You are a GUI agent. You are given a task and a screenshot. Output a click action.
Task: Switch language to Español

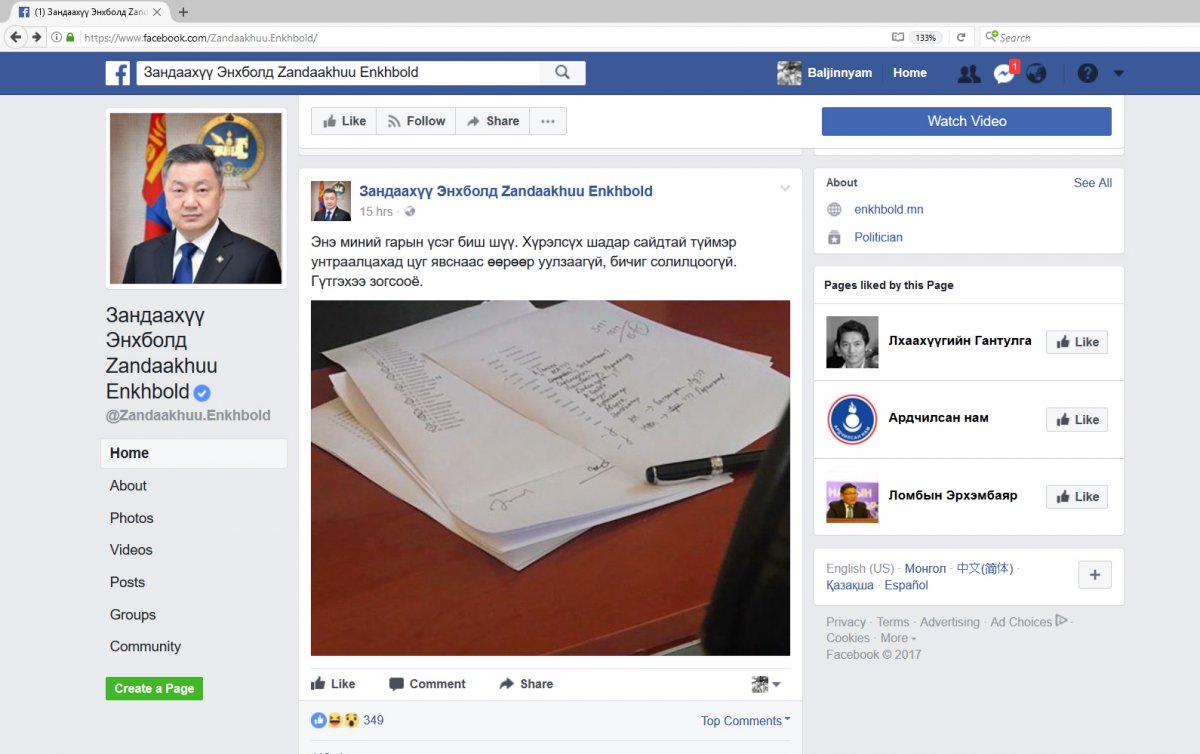pyautogui.click(x=906, y=585)
